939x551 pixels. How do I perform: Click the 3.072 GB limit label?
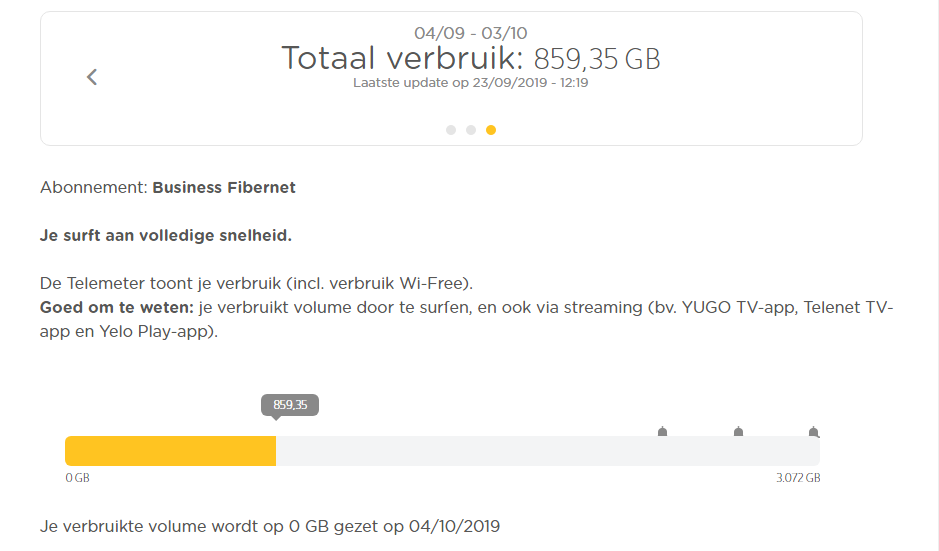(x=798, y=478)
